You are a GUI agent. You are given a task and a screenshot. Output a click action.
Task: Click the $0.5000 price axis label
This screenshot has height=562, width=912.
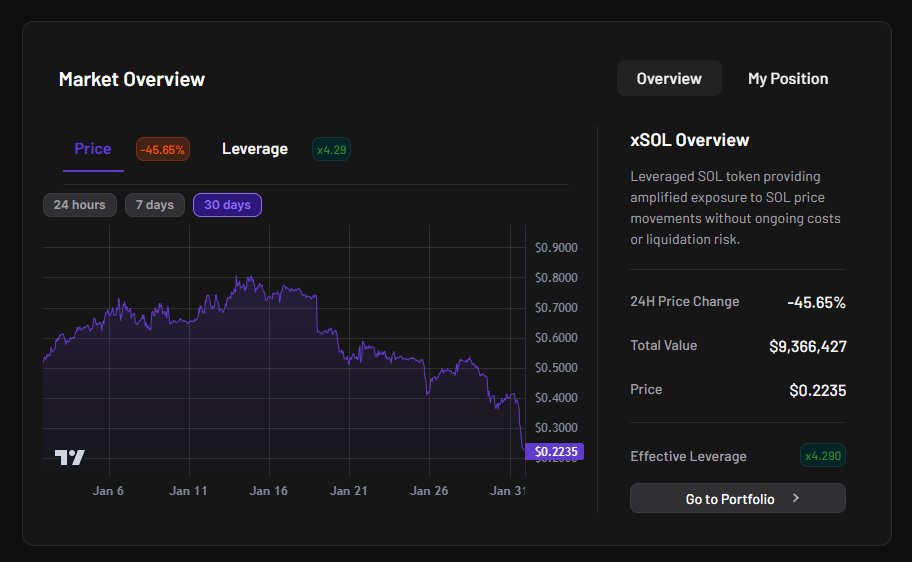pyautogui.click(x=556, y=368)
